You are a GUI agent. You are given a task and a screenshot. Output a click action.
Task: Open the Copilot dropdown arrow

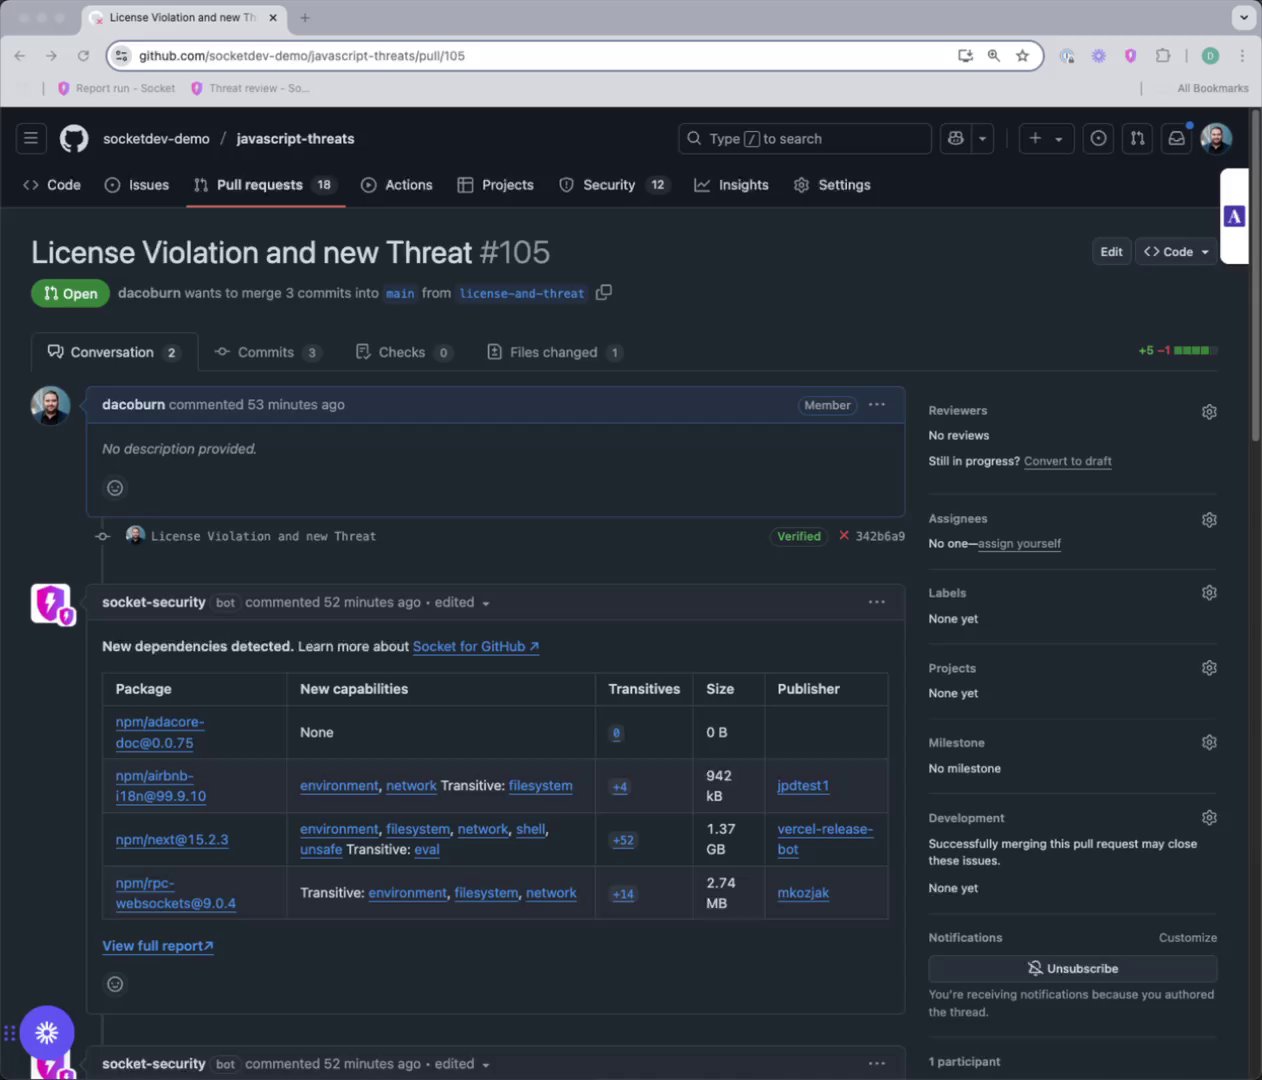click(983, 138)
